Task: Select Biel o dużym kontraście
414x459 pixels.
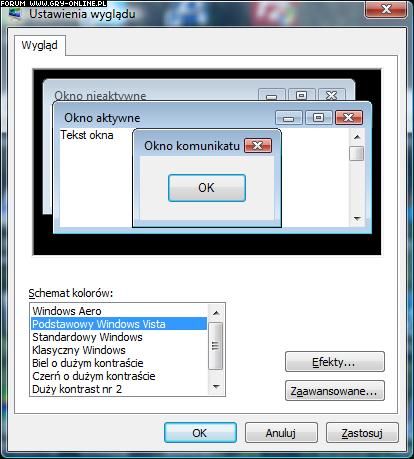Action: click(119, 363)
